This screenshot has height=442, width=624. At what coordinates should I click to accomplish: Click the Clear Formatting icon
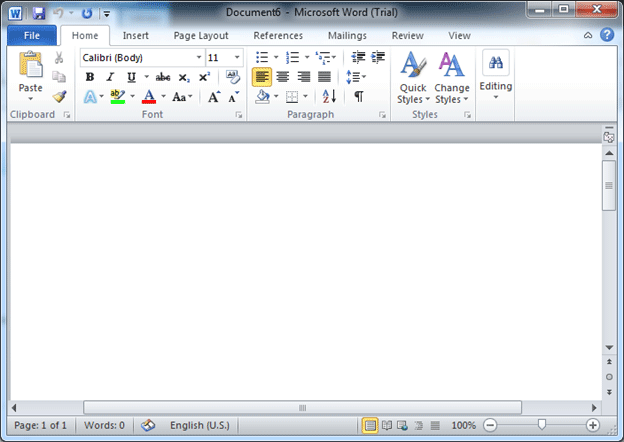tap(233, 77)
